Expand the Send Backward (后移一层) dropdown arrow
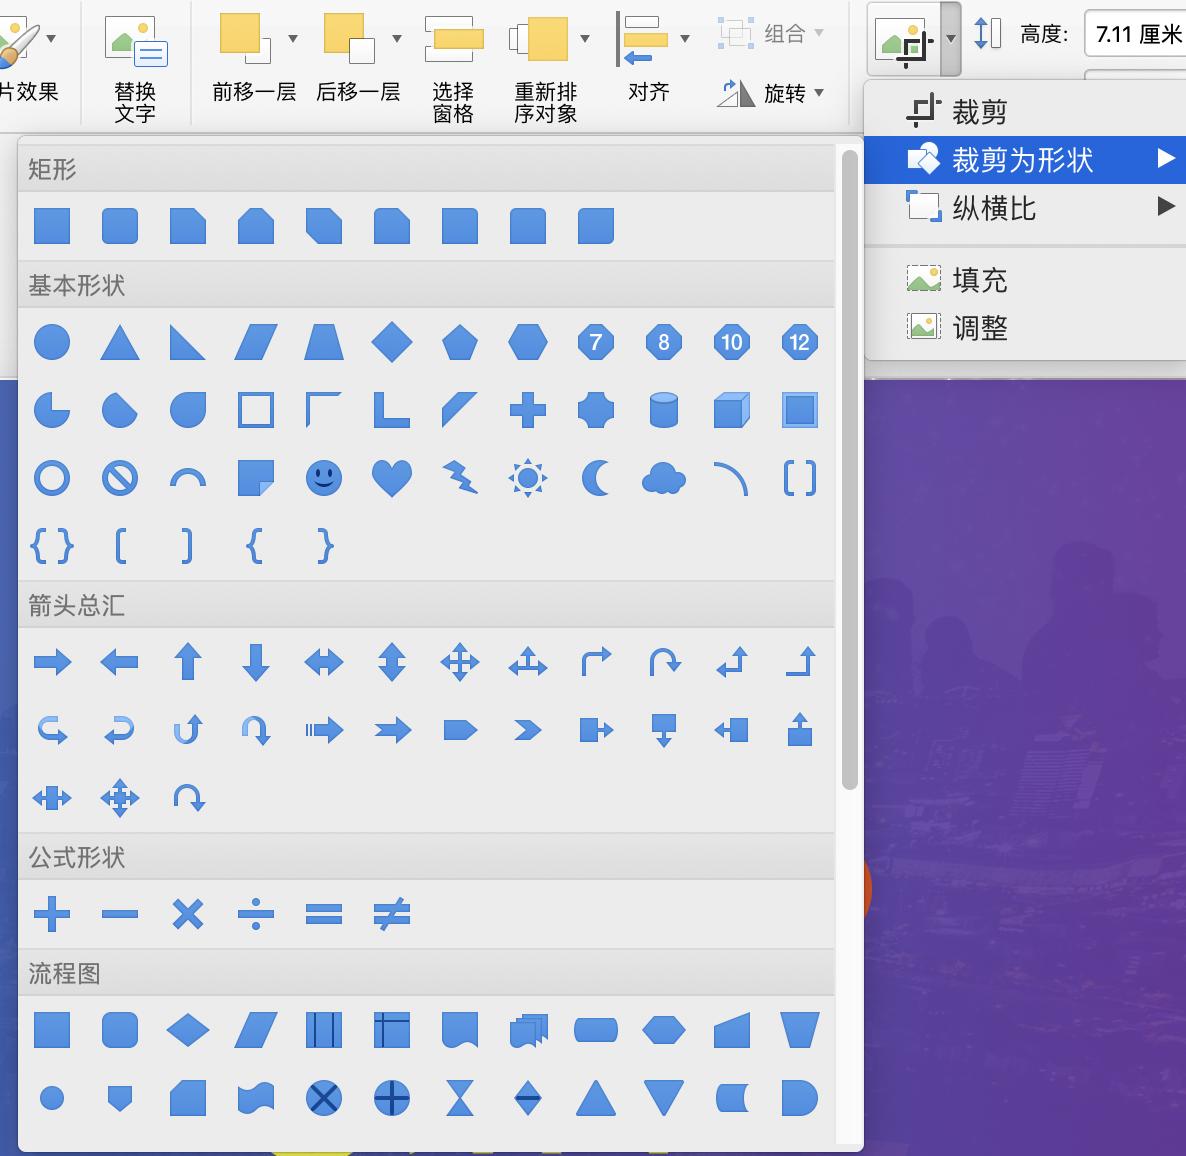Viewport: 1186px width, 1156px height. click(x=396, y=38)
